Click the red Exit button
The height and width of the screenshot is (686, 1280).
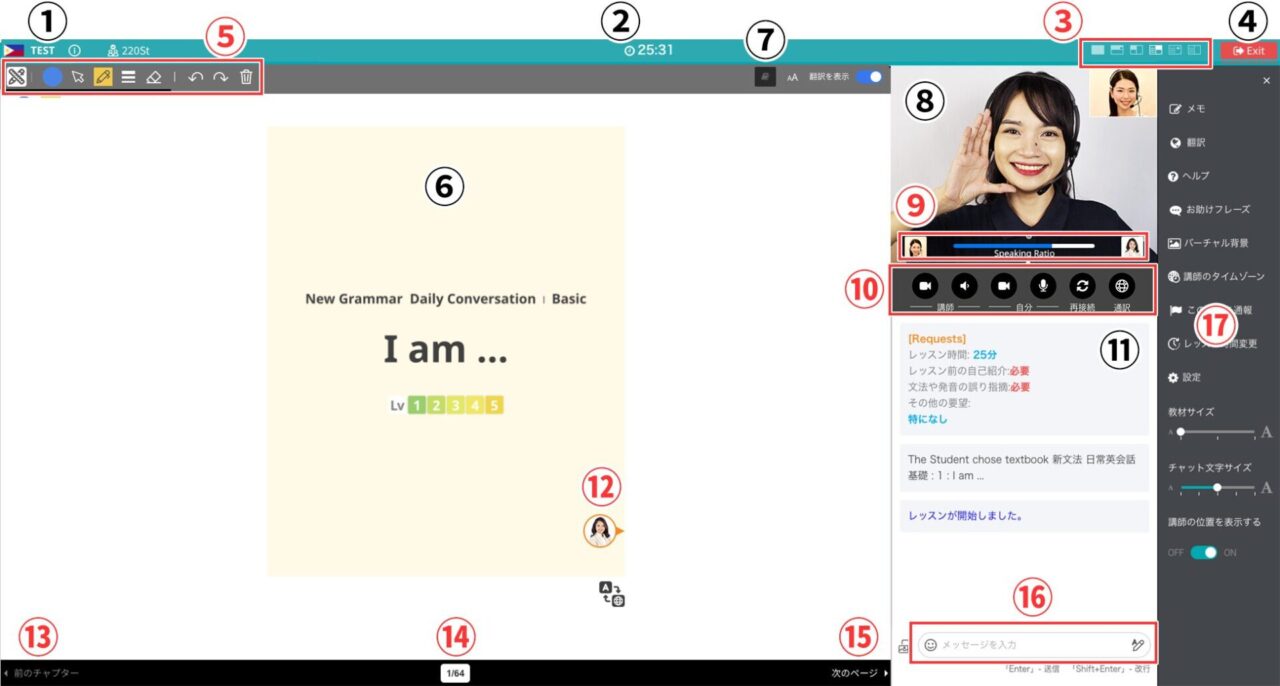pyautogui.click(x=1248, y=50)
